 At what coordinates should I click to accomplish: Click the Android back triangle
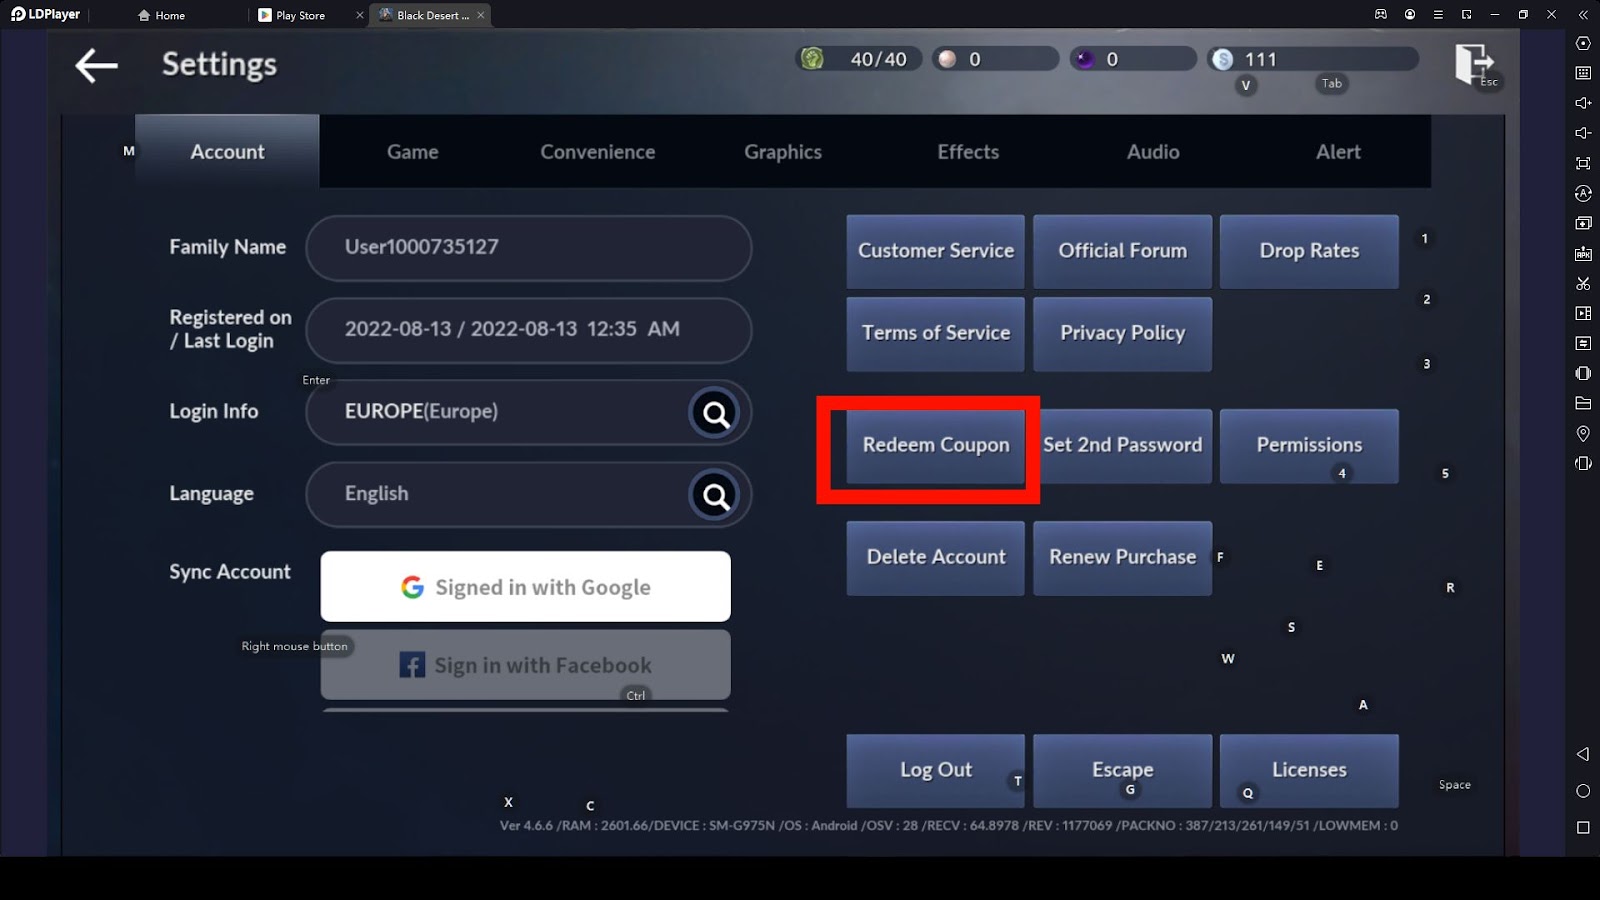coord(1583,754)
